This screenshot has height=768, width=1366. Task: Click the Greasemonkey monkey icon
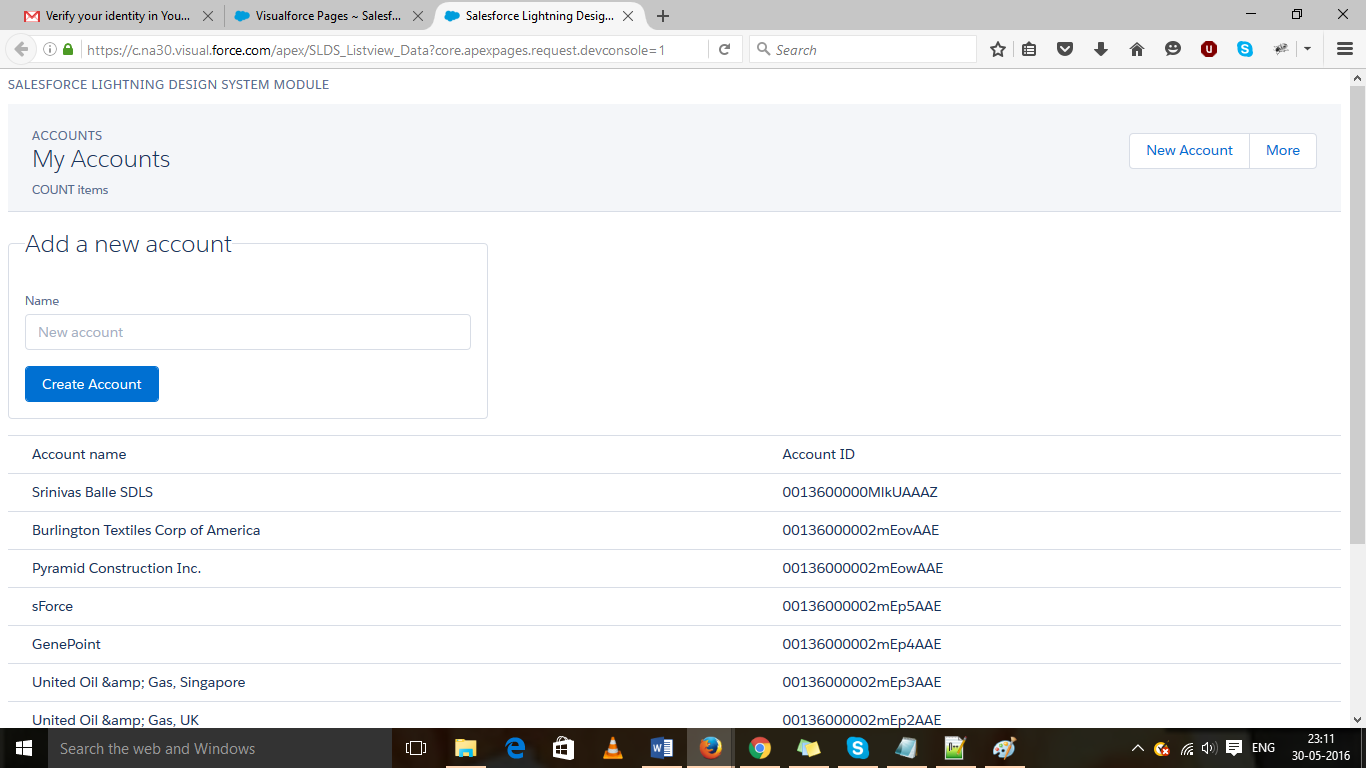[x=1281, y=49]
